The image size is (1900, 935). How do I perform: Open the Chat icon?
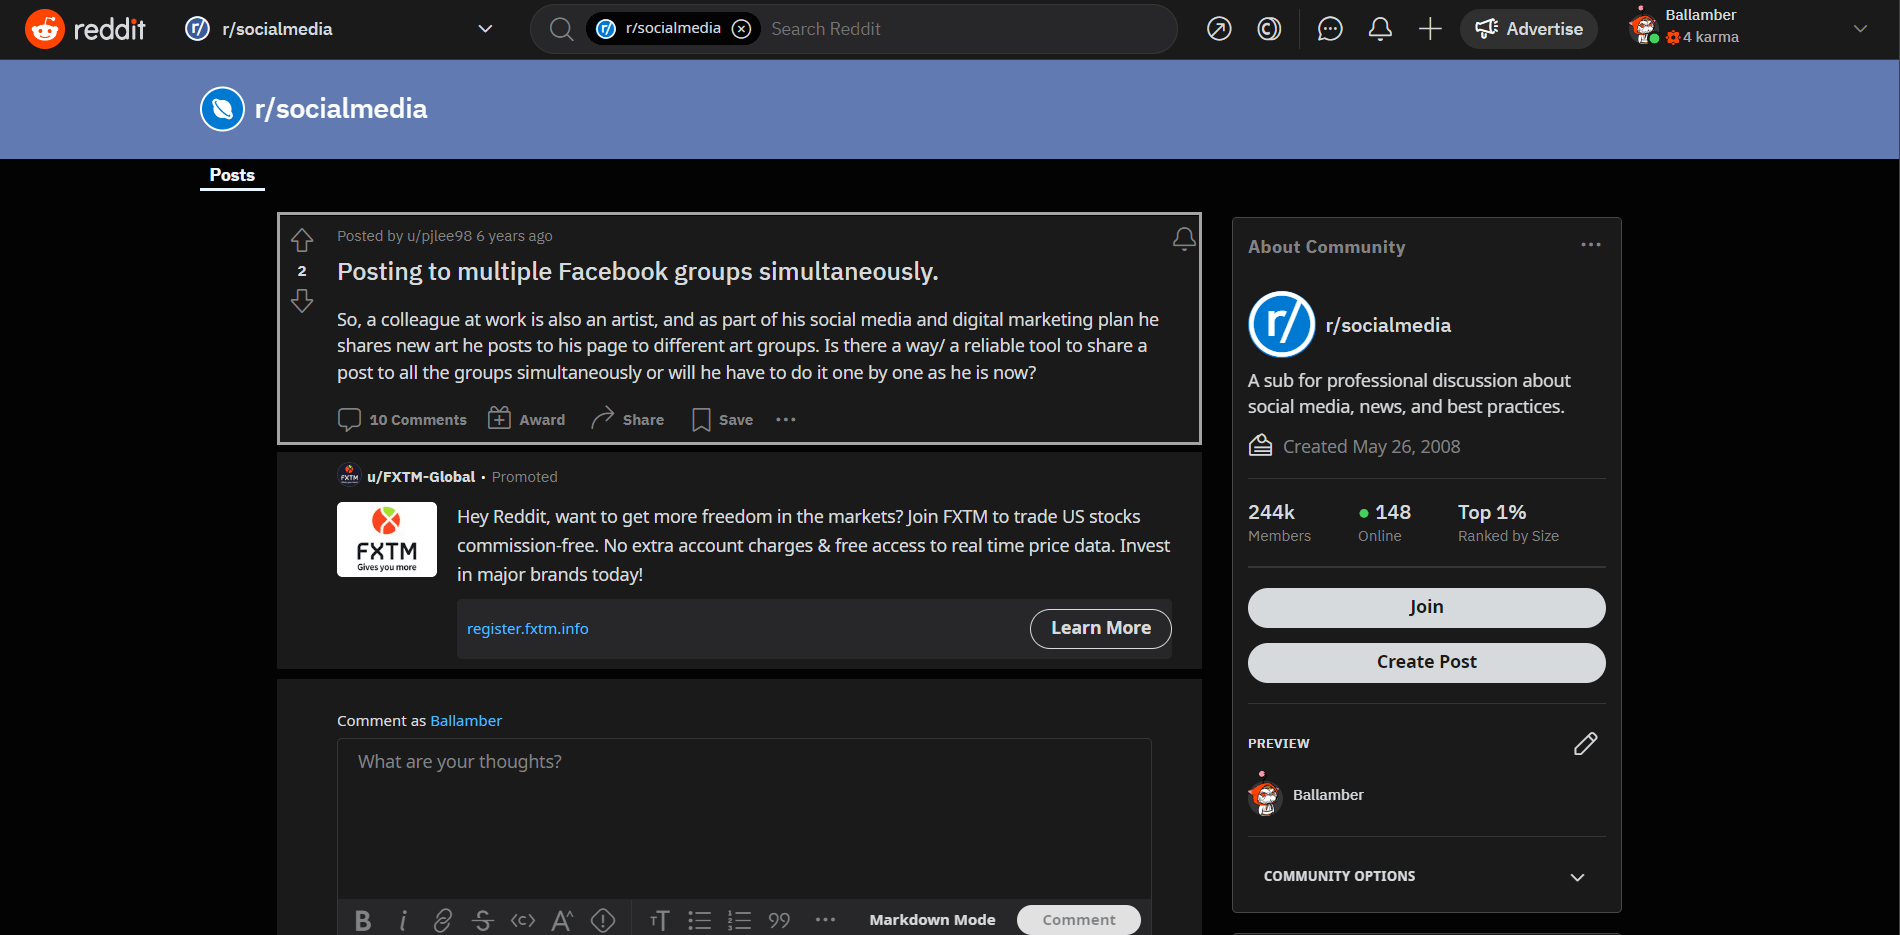pos(1330,29)
